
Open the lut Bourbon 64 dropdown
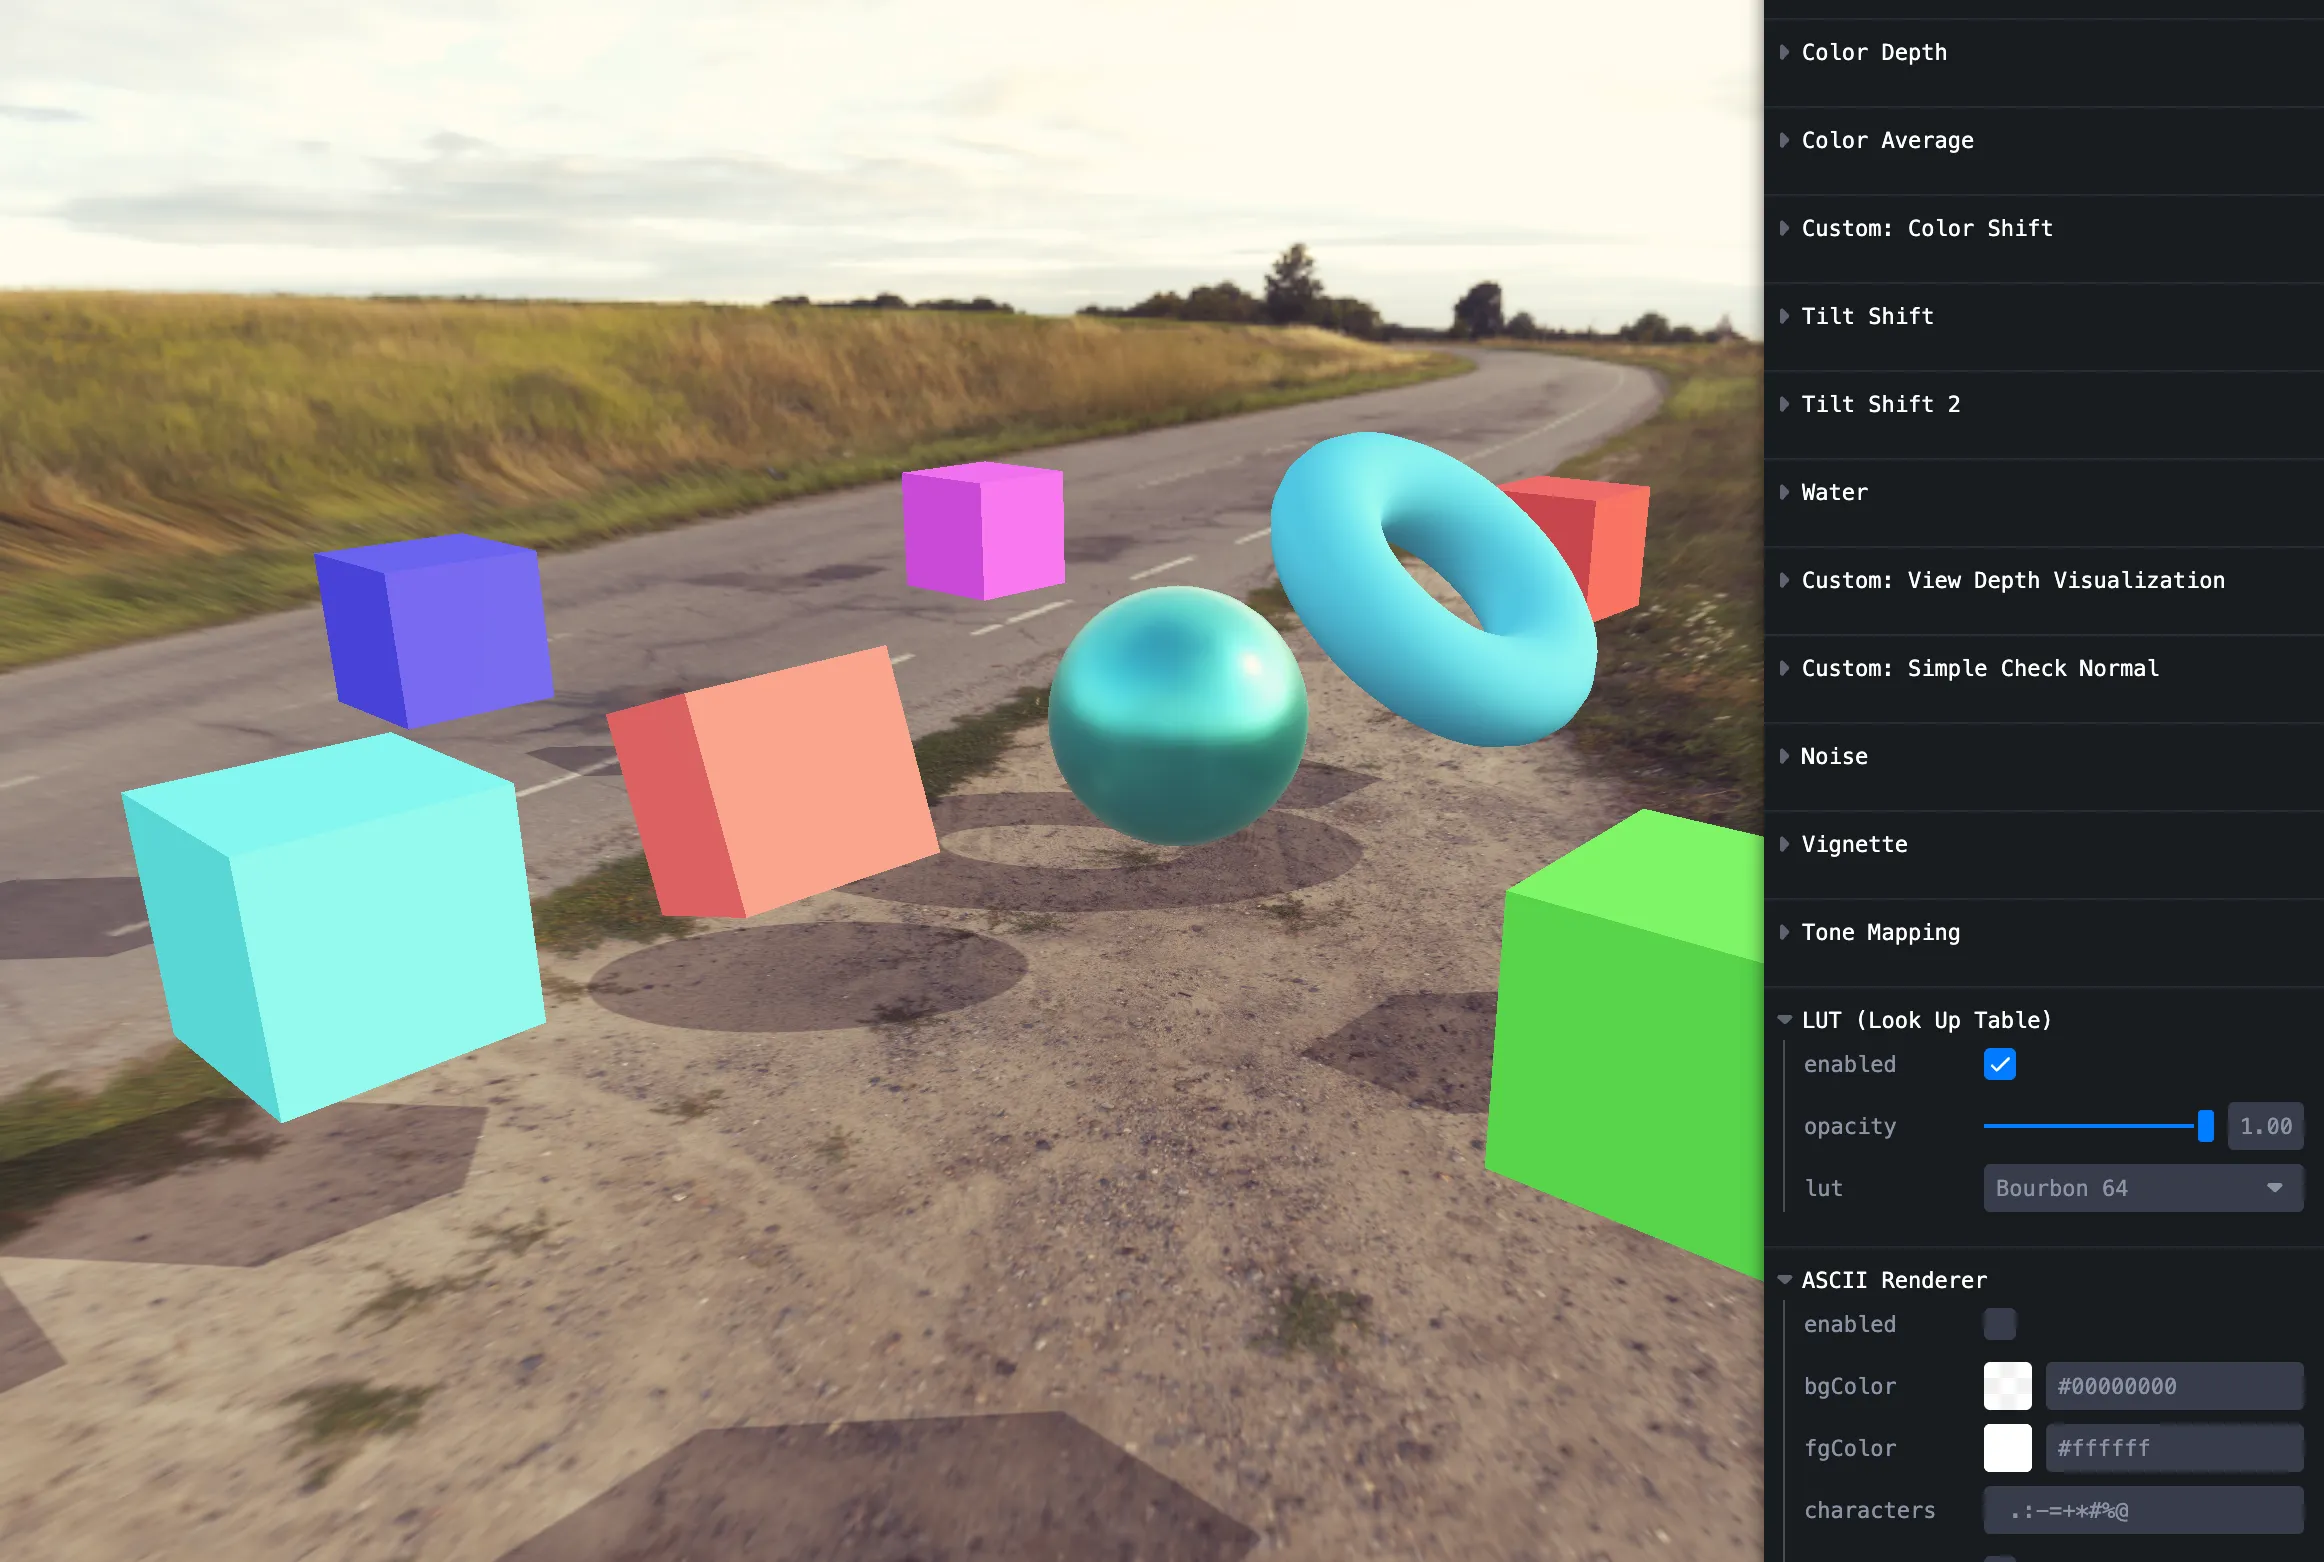pos(2142,1188)
